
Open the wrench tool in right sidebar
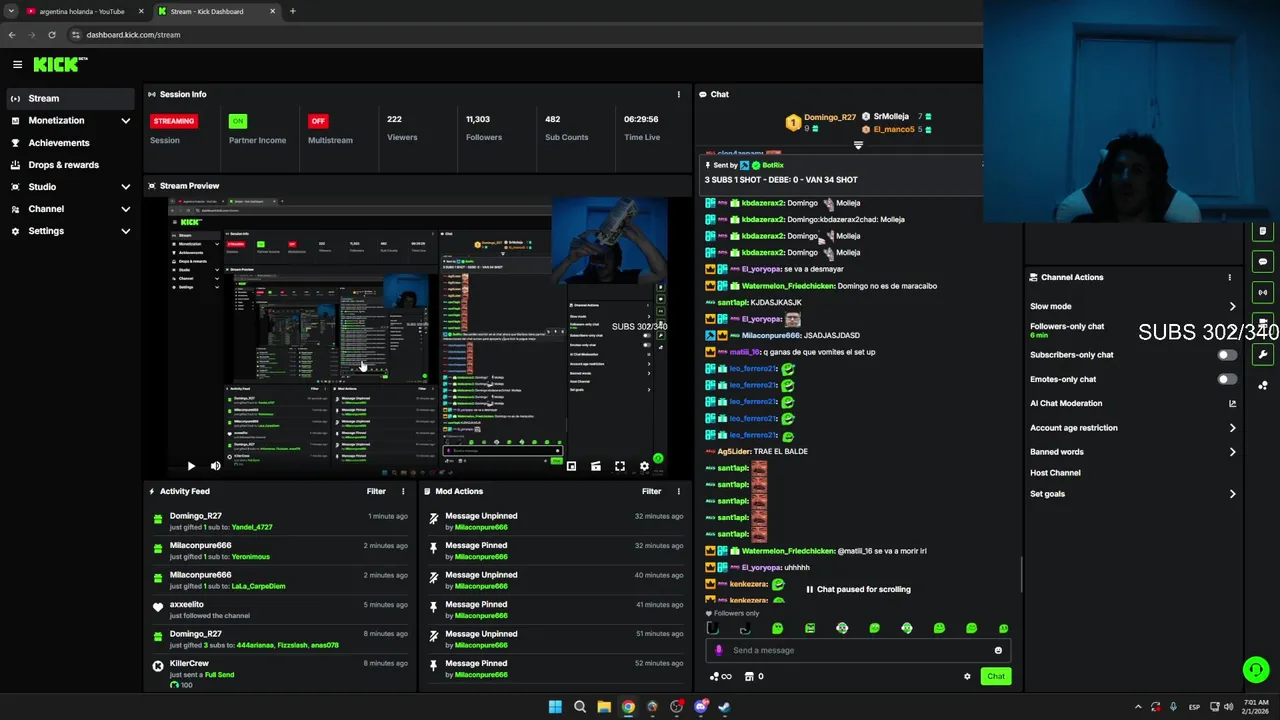pos(1263,354)
